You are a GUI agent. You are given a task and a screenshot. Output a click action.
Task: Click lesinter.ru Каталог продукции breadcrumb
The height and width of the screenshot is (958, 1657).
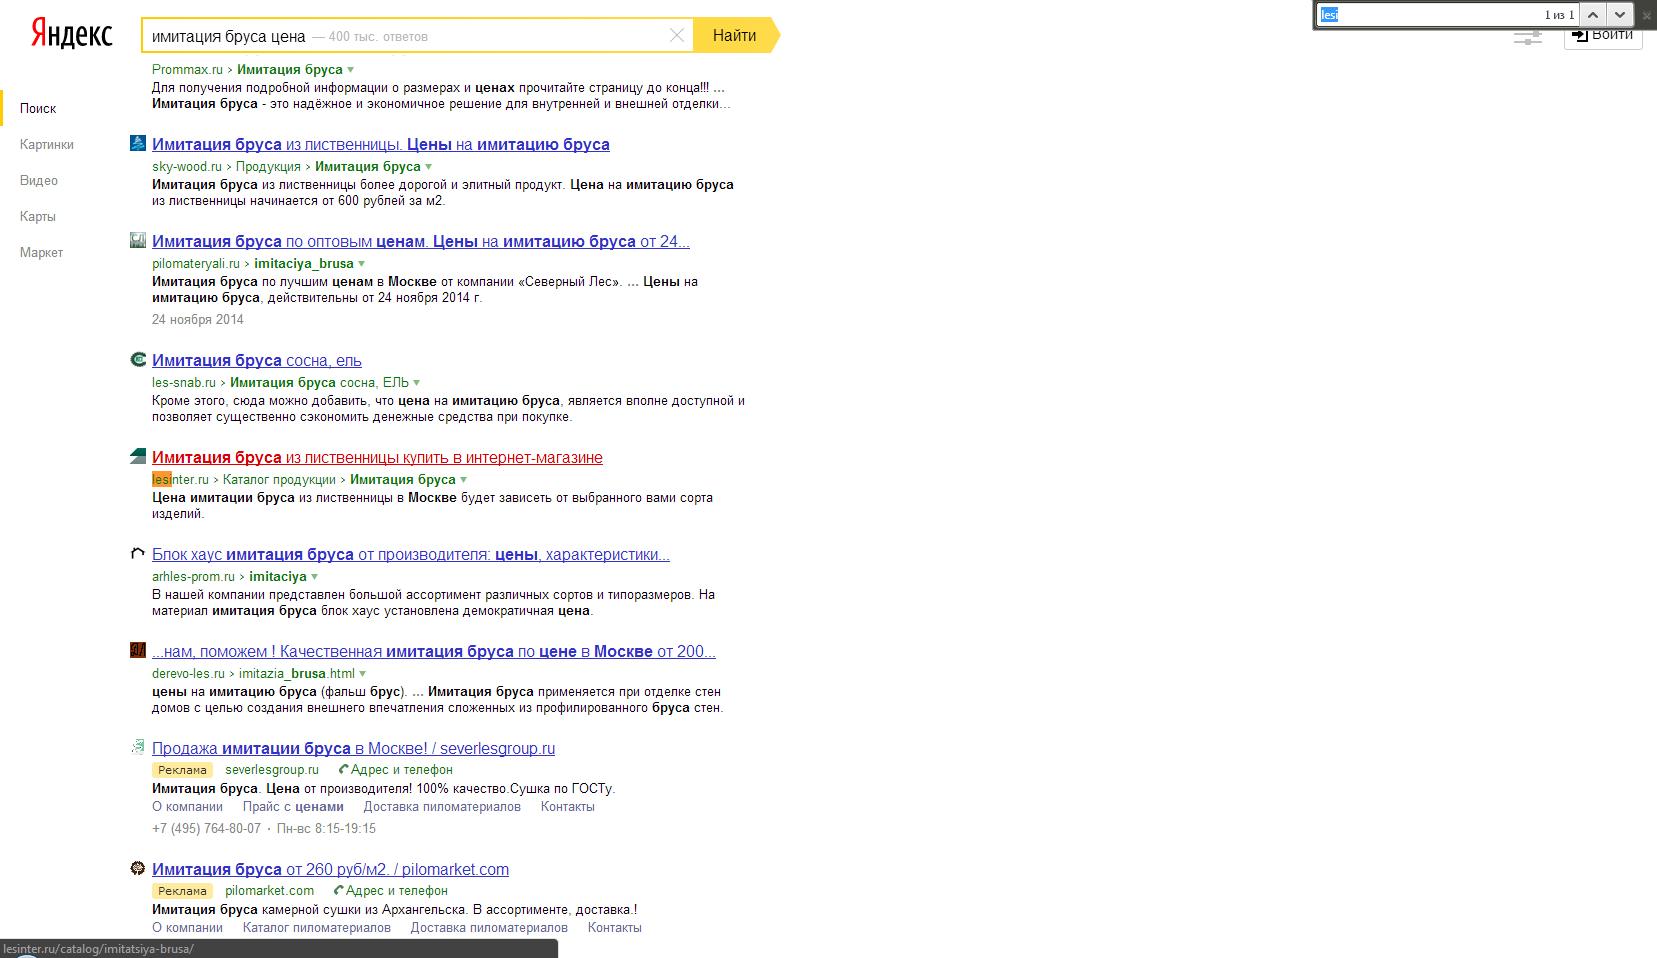[279, 480]
